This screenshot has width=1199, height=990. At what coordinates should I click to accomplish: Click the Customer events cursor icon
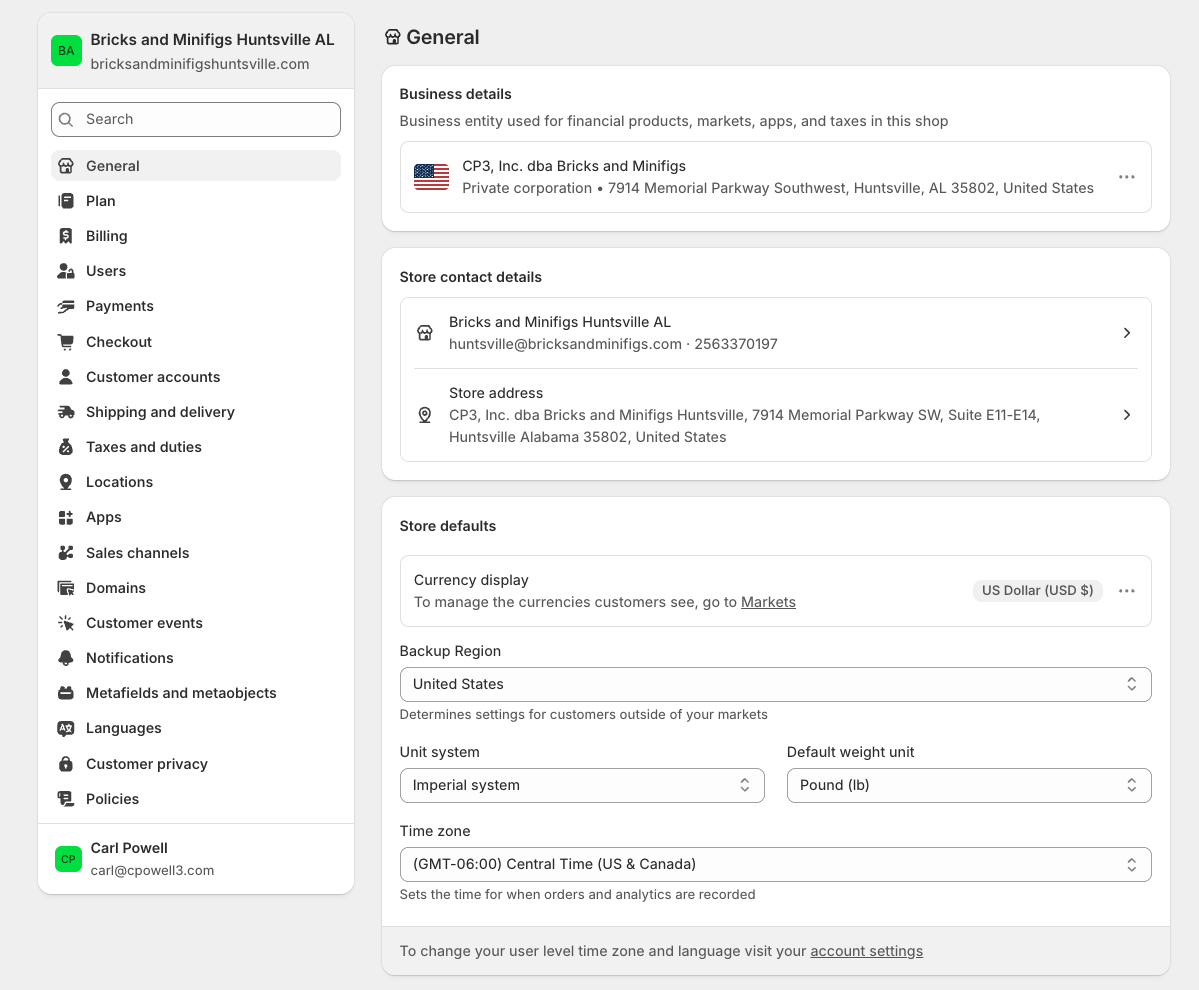66,623
